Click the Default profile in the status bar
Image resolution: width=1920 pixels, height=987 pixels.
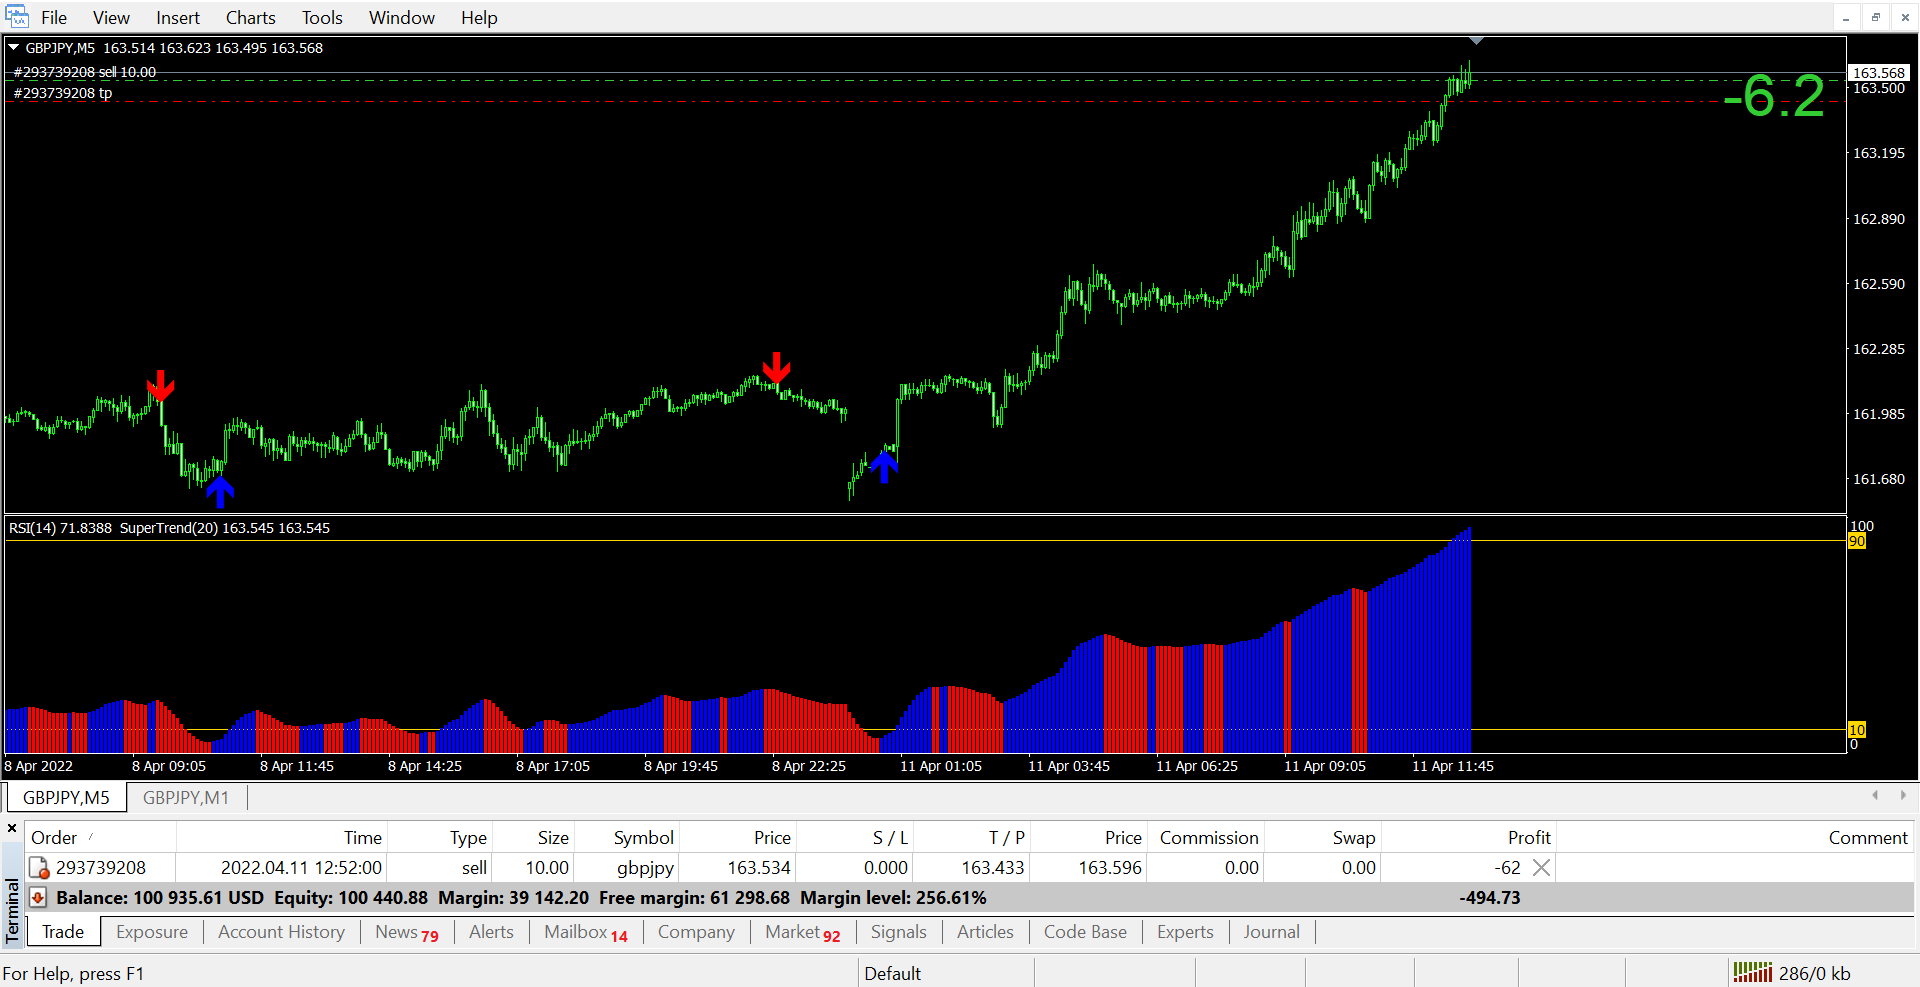892,973
